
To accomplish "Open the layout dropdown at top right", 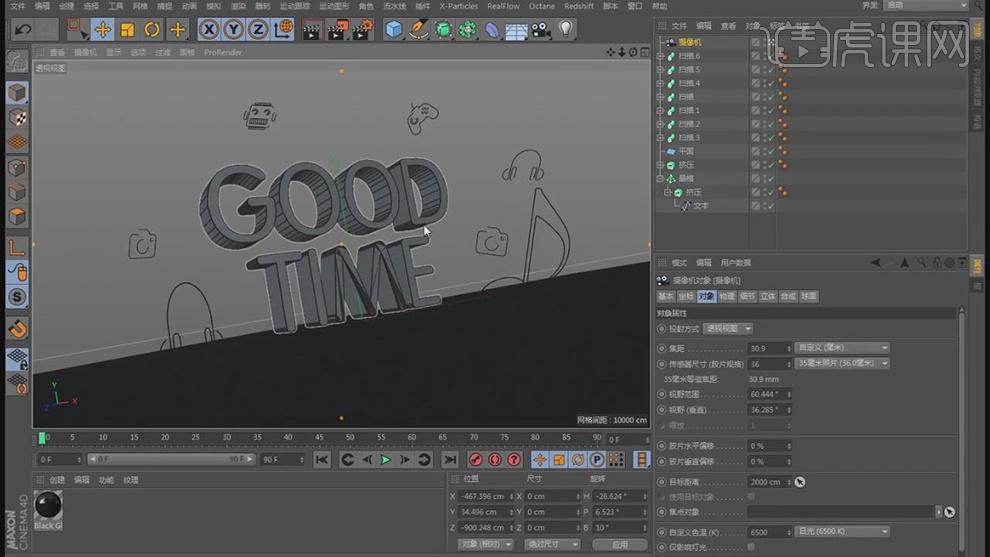I will click(926, 5).
